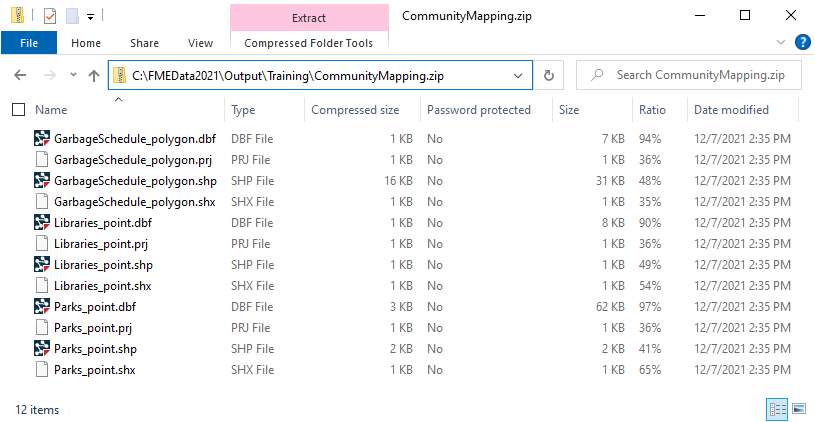Screen dimensions: 815x422
Task: Click the 16 KB compressed size cell
Action: click(398, 181)
